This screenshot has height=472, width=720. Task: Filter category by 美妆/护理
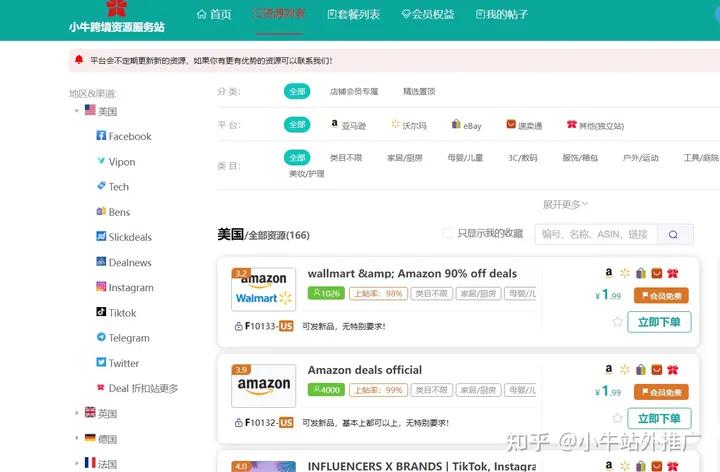tap(307, 174)
